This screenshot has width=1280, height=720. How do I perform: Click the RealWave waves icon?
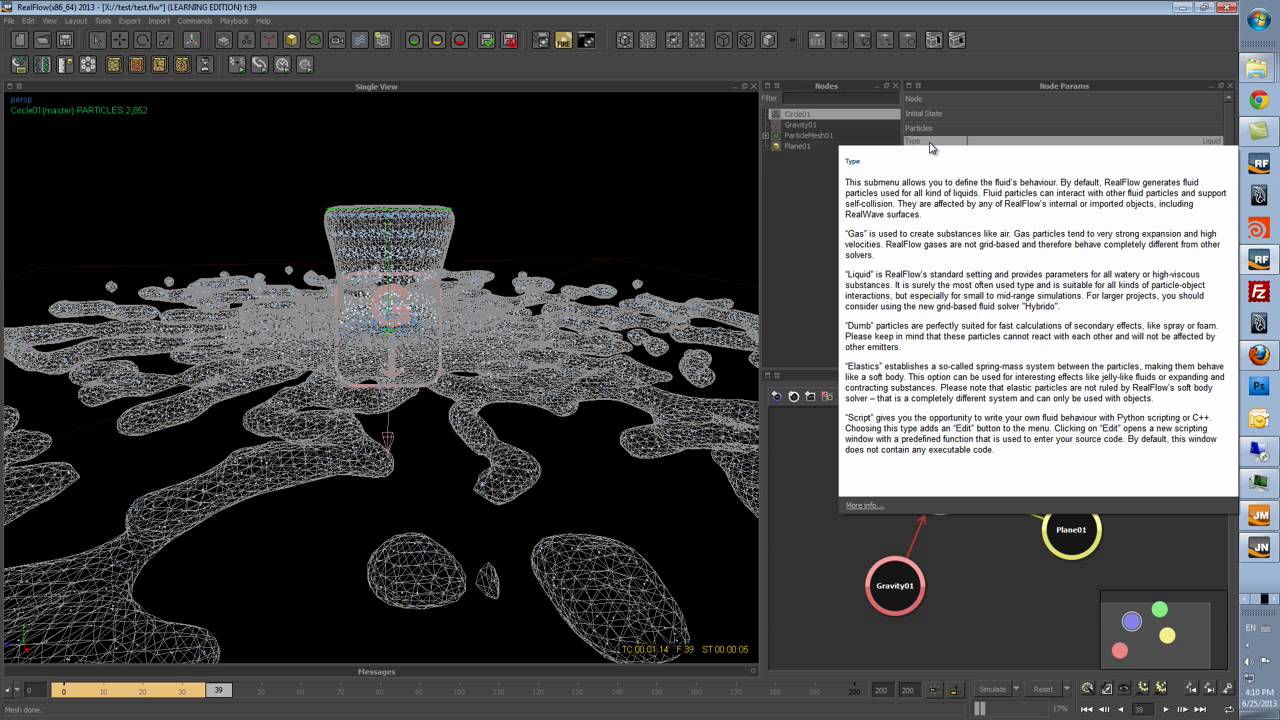359,40
